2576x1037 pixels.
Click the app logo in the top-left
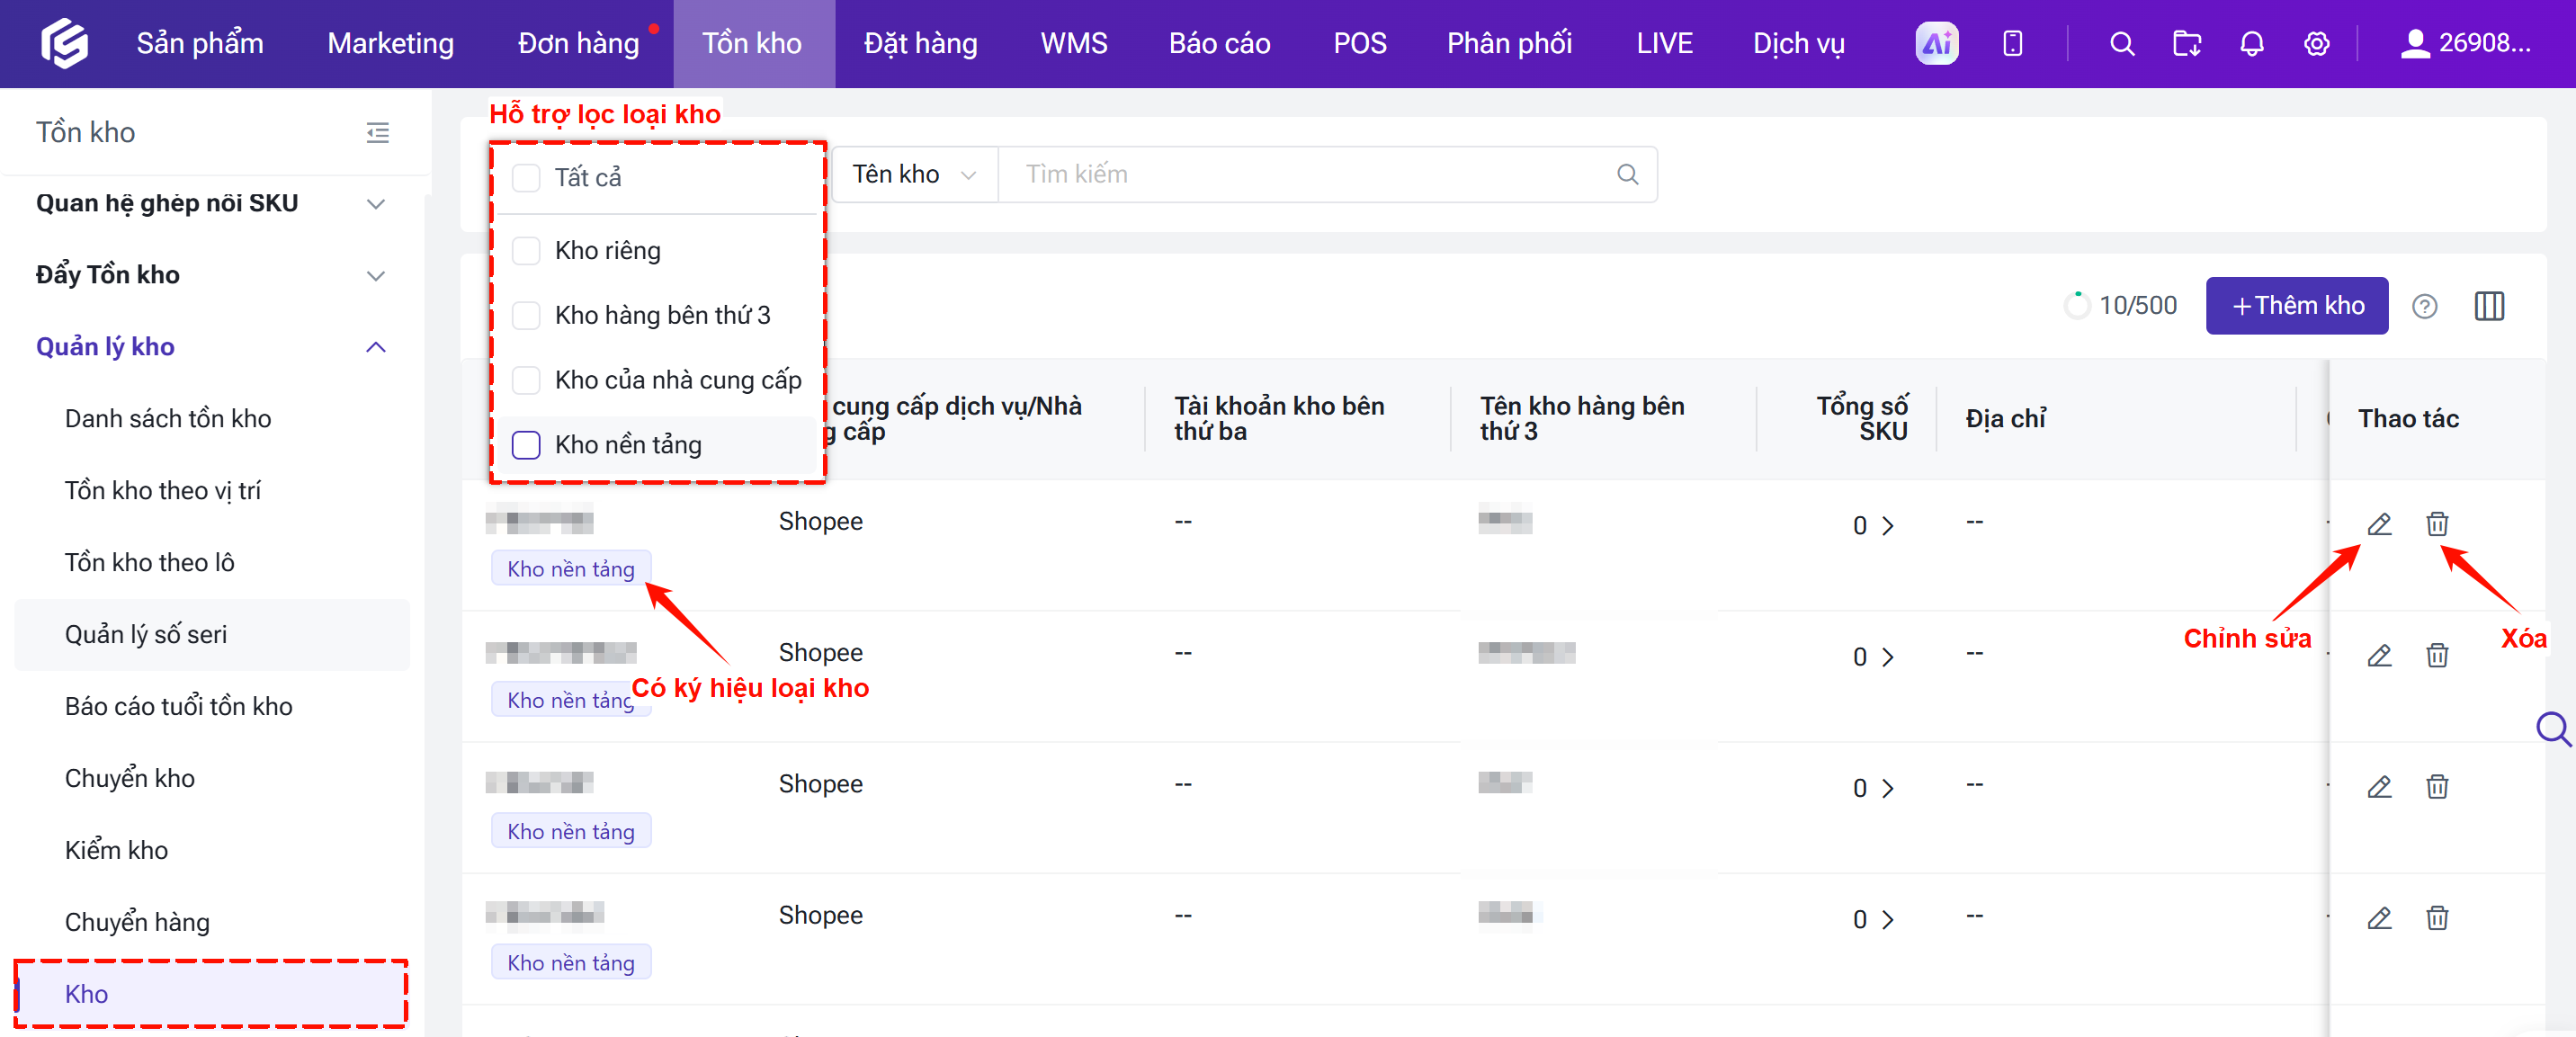click(x=64, y=43)
